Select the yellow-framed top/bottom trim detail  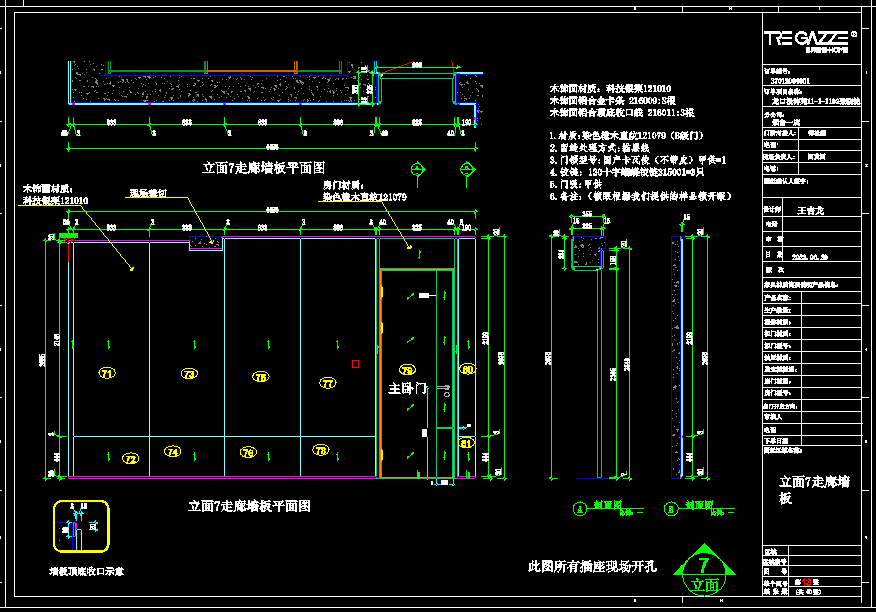point(81,526)
